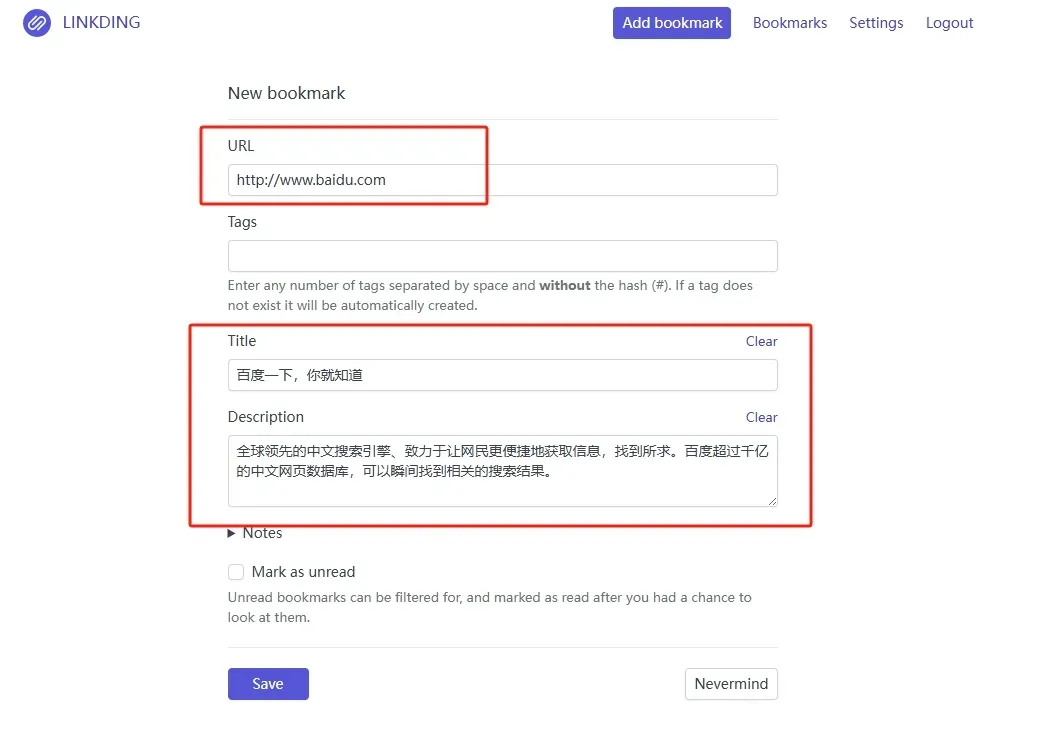Click the Tags field label
1041x740 pixels.
coord(242,222)
